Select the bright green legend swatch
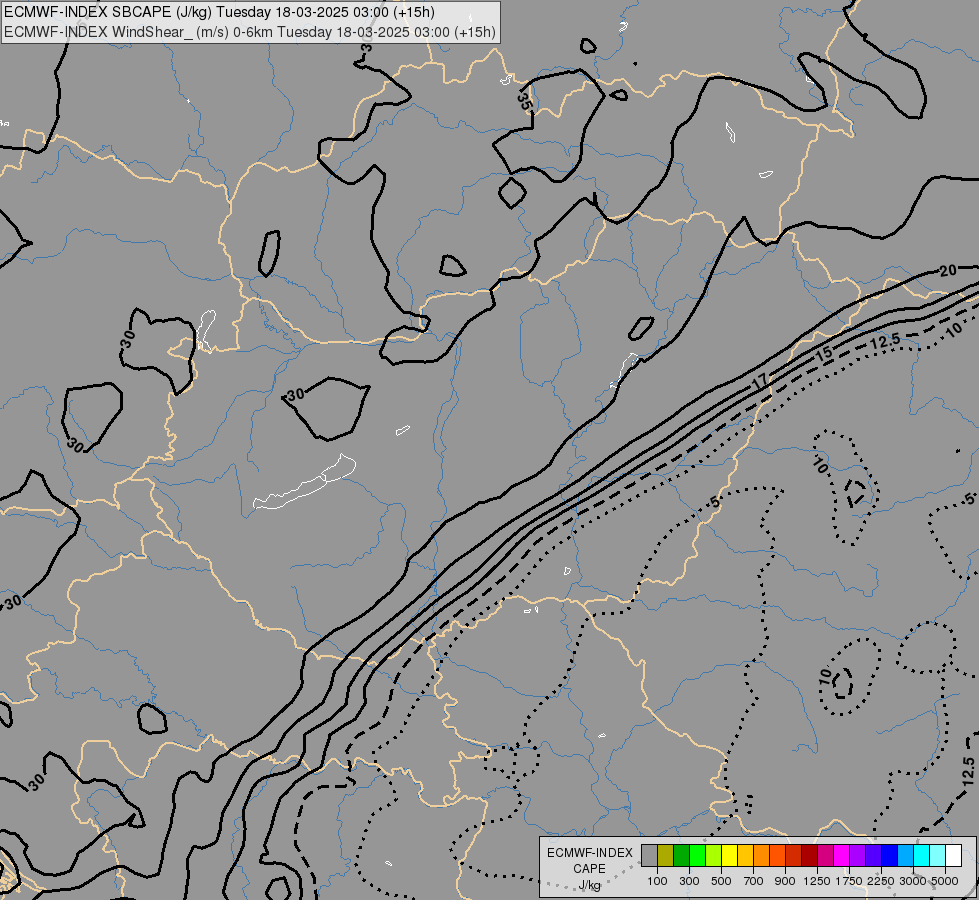 point(697,855)
